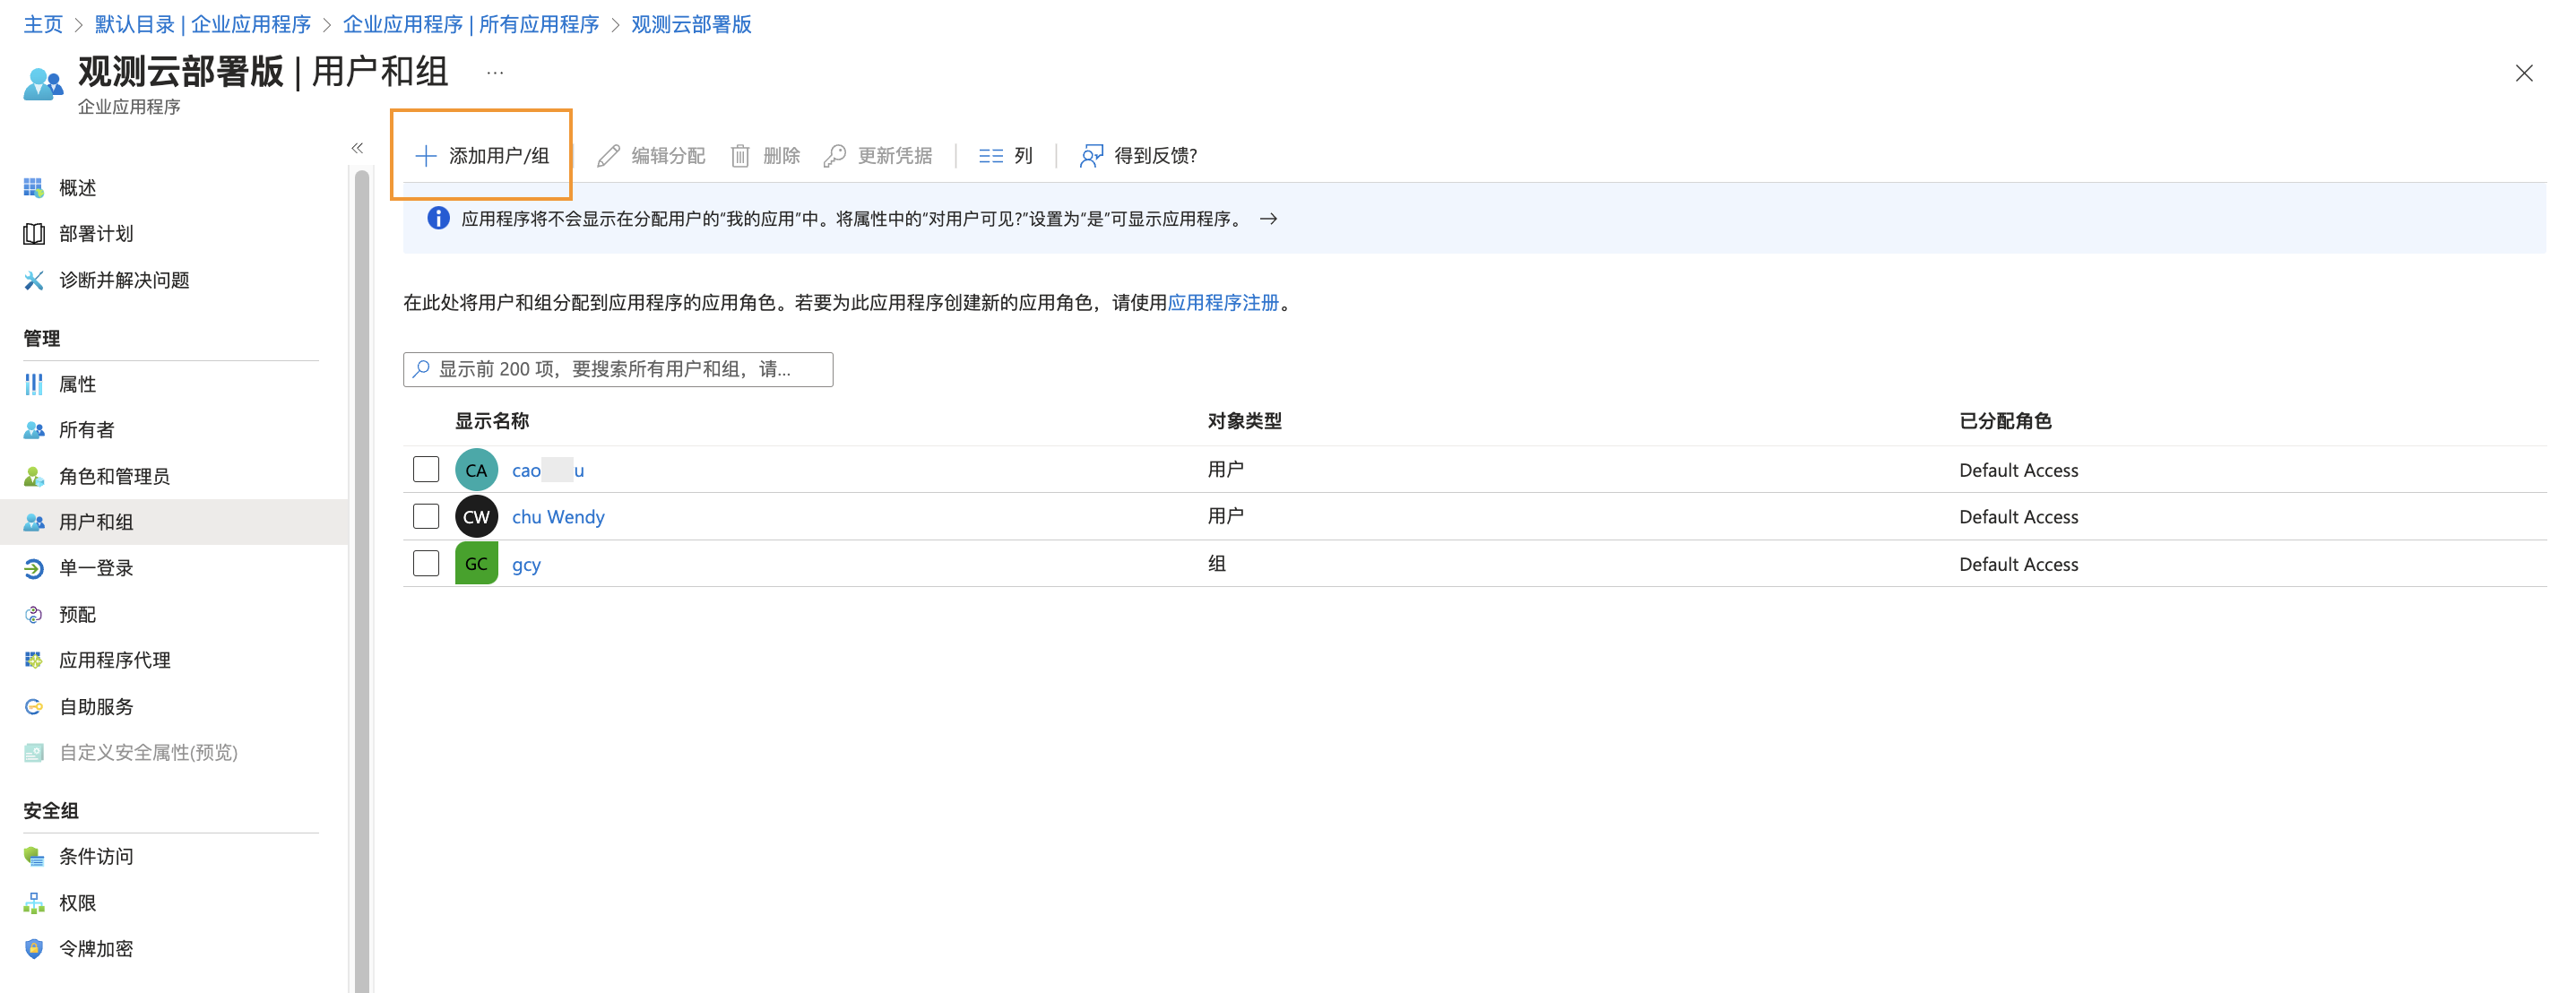
Task: Click the 显示名称 column header
Action: pos(492,421)
